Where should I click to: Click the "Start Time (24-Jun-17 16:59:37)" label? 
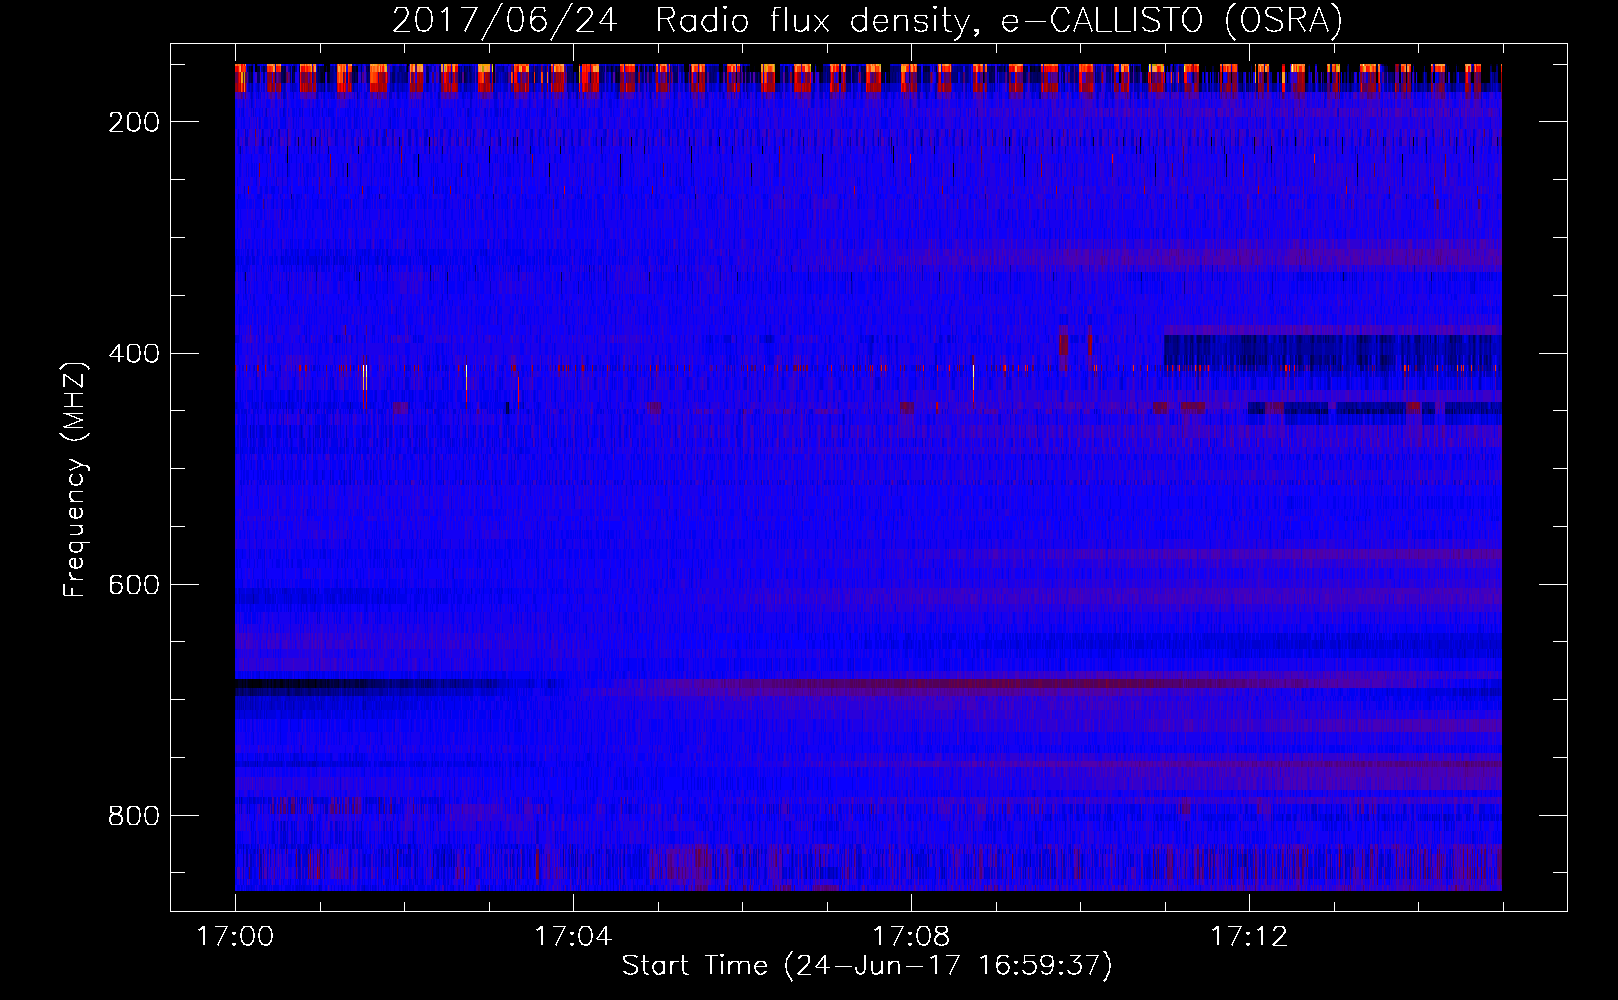tap(867, 966)
